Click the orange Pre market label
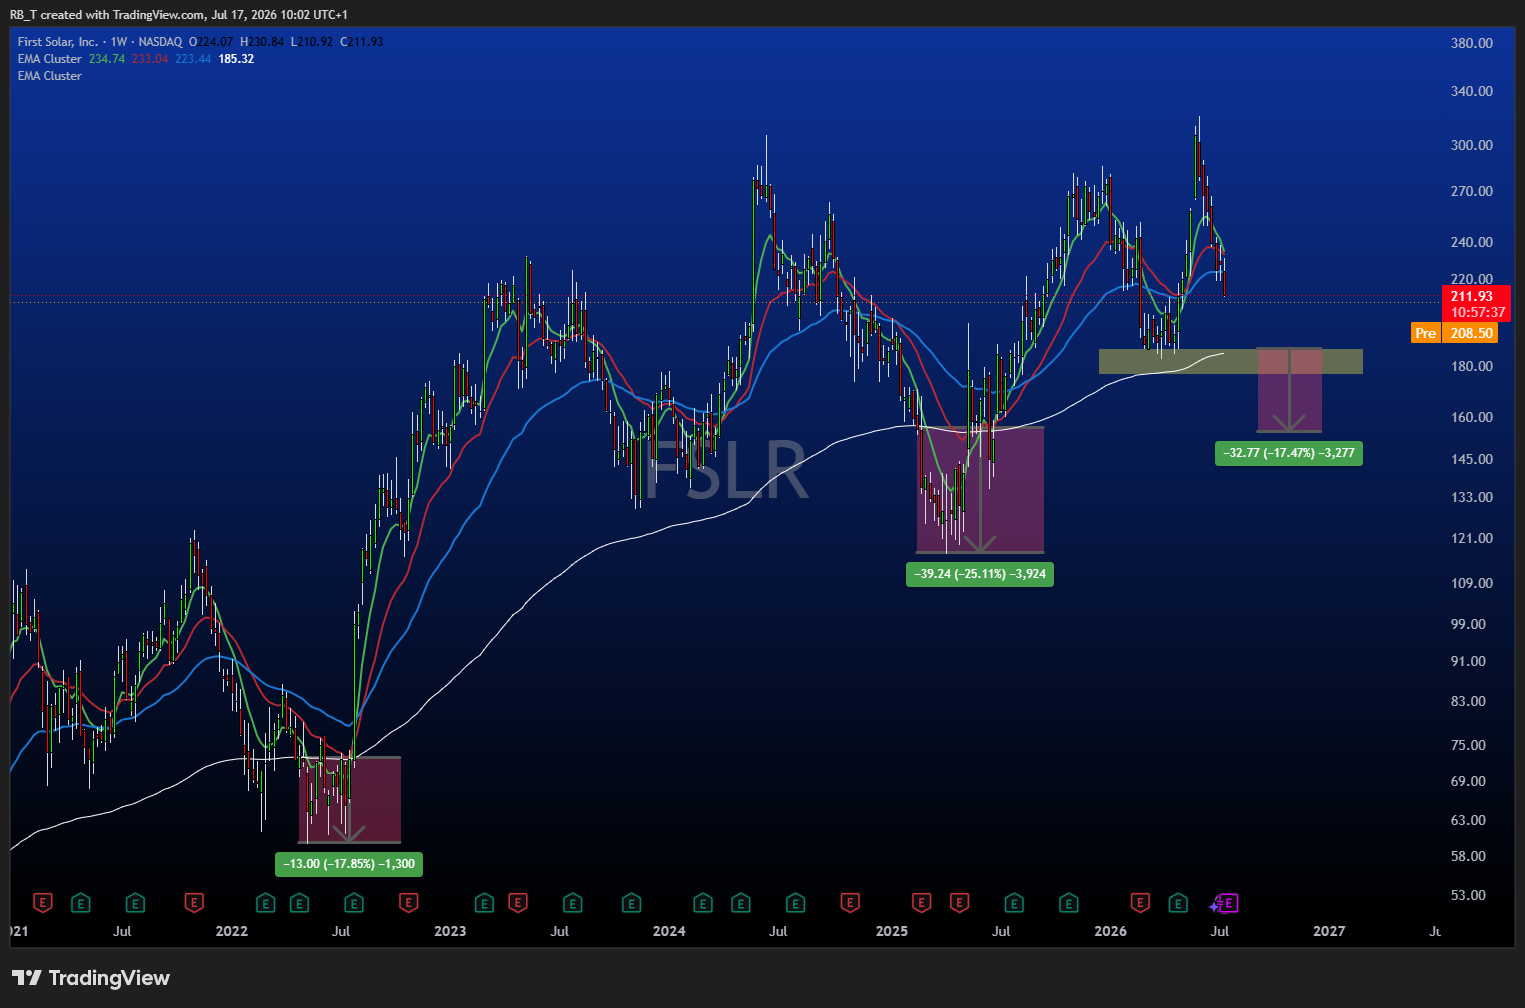This screenshot has width=1525, height=1008. click(1425, 333)
